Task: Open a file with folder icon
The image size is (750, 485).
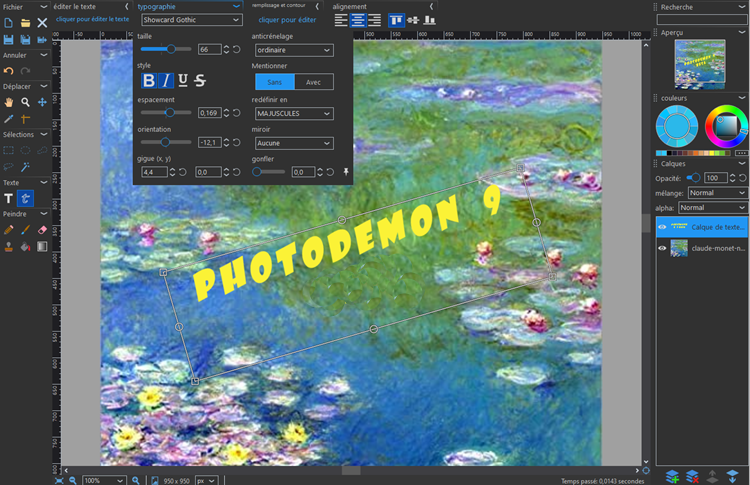Action: [x=25, y=22]
